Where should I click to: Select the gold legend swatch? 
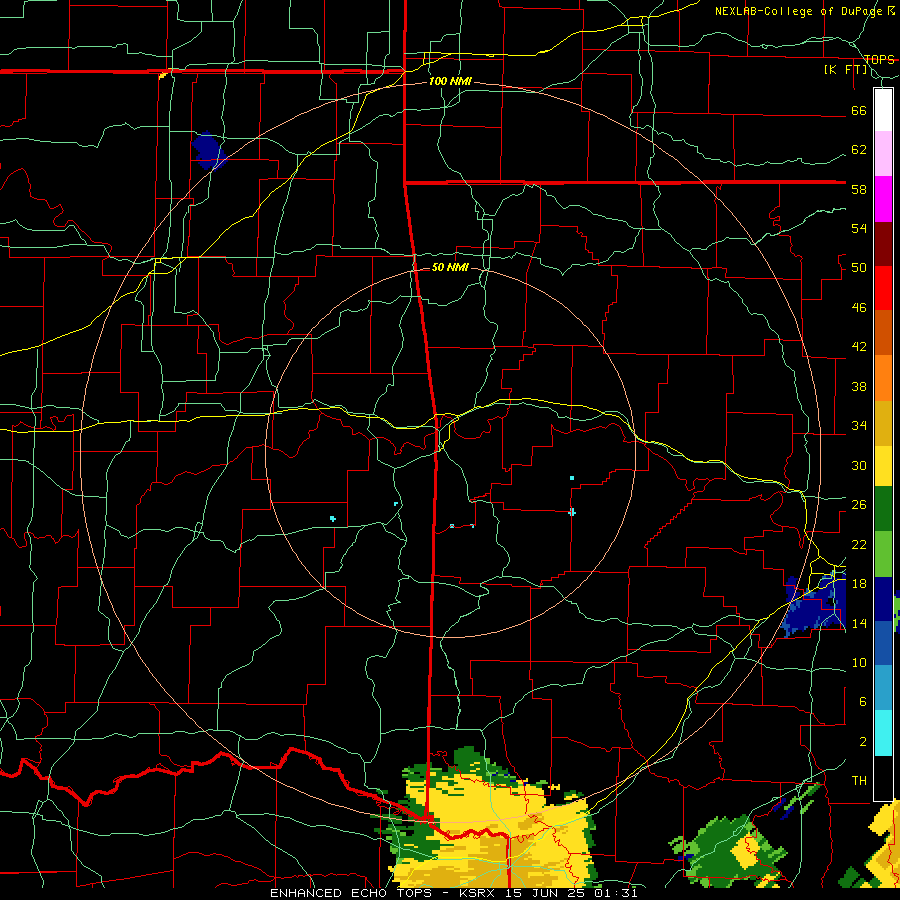click(883, 422)
